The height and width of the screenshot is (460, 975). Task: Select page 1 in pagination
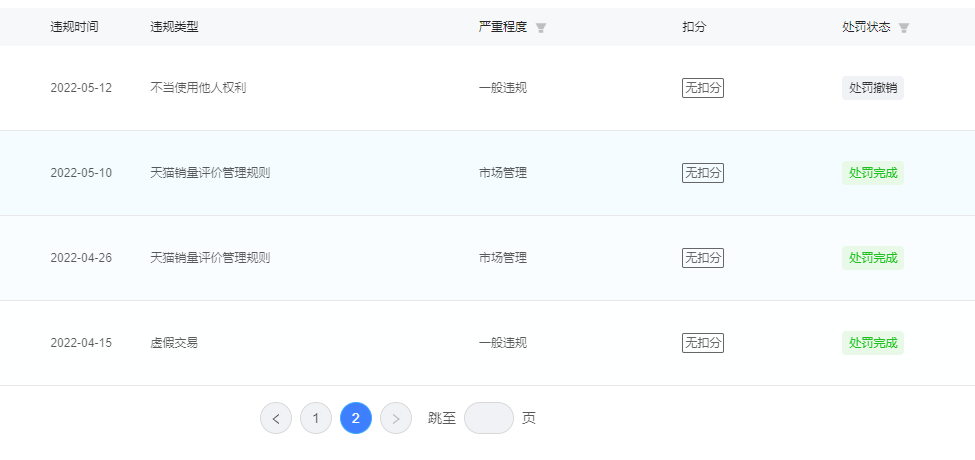[316, 418]
